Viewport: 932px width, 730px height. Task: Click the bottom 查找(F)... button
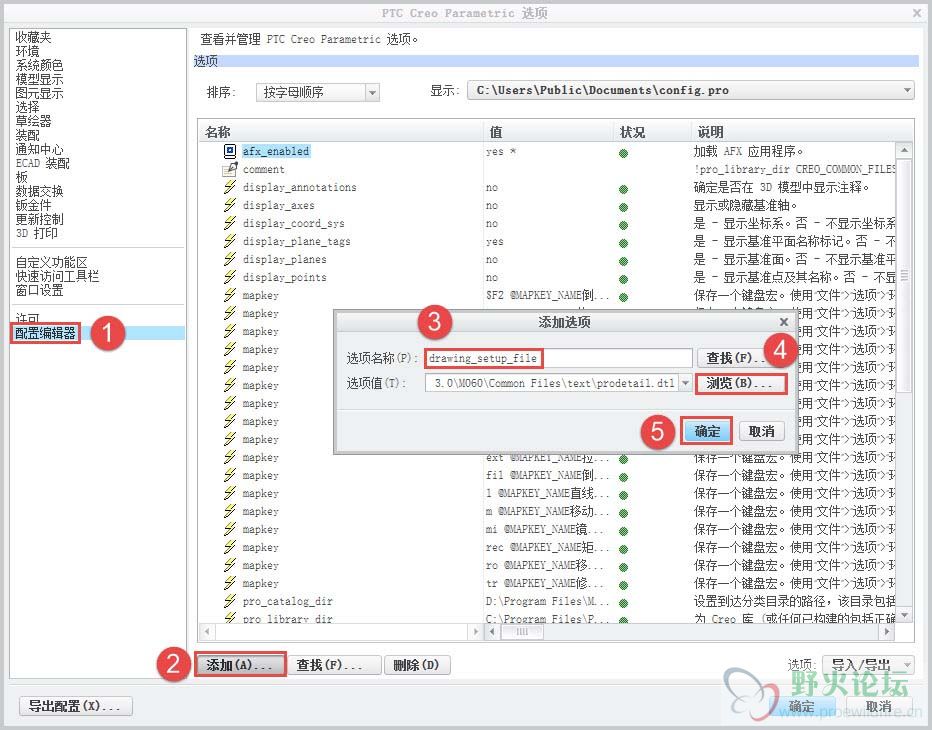pyautogui.click(x=334, y=665)
